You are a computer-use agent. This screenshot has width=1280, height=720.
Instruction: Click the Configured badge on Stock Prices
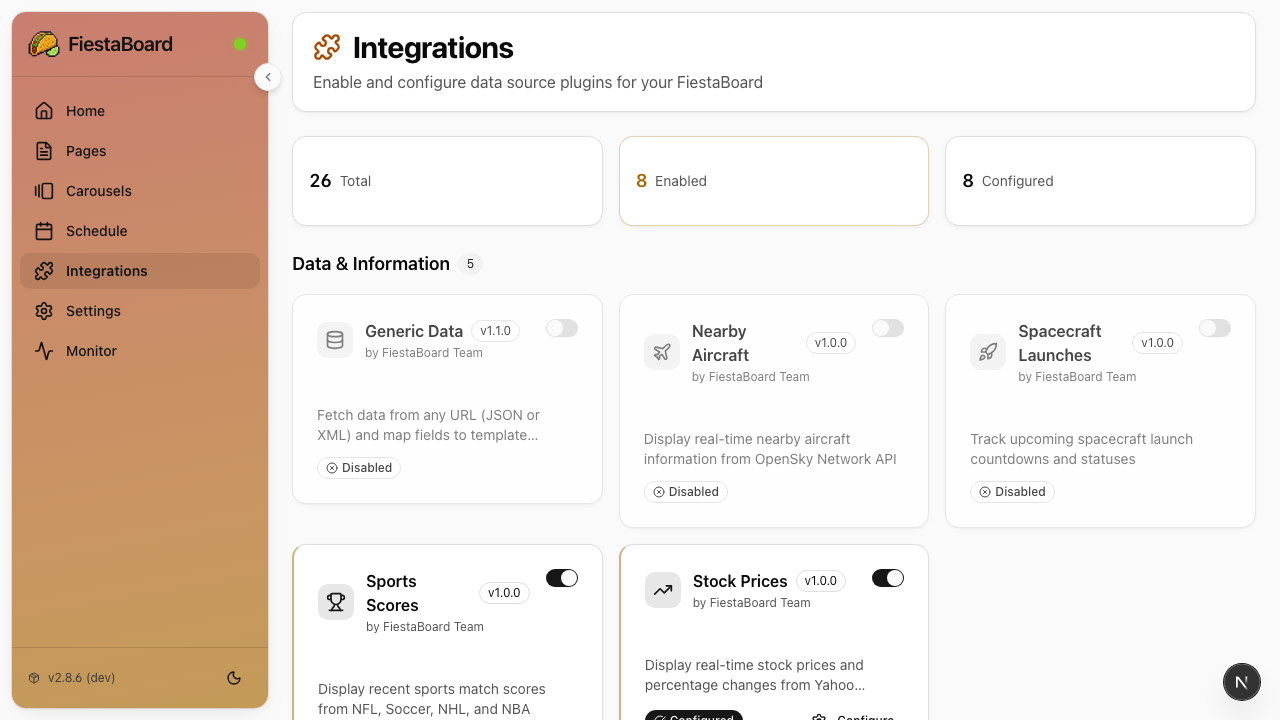tap(694, 716)
